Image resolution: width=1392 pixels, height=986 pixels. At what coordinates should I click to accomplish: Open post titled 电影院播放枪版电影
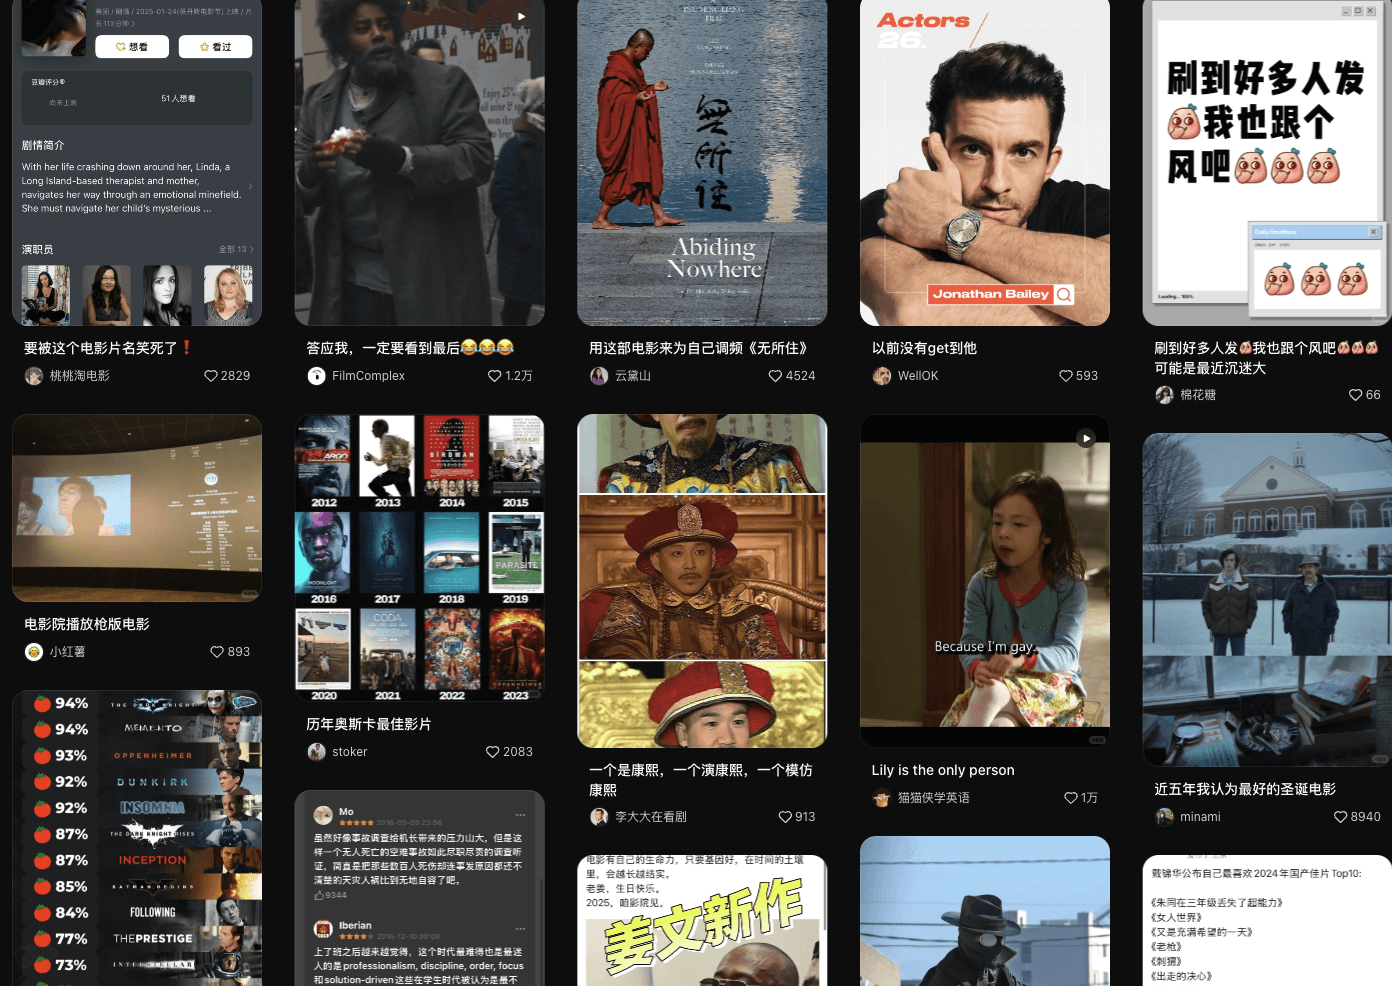click(x=87, y=624)
